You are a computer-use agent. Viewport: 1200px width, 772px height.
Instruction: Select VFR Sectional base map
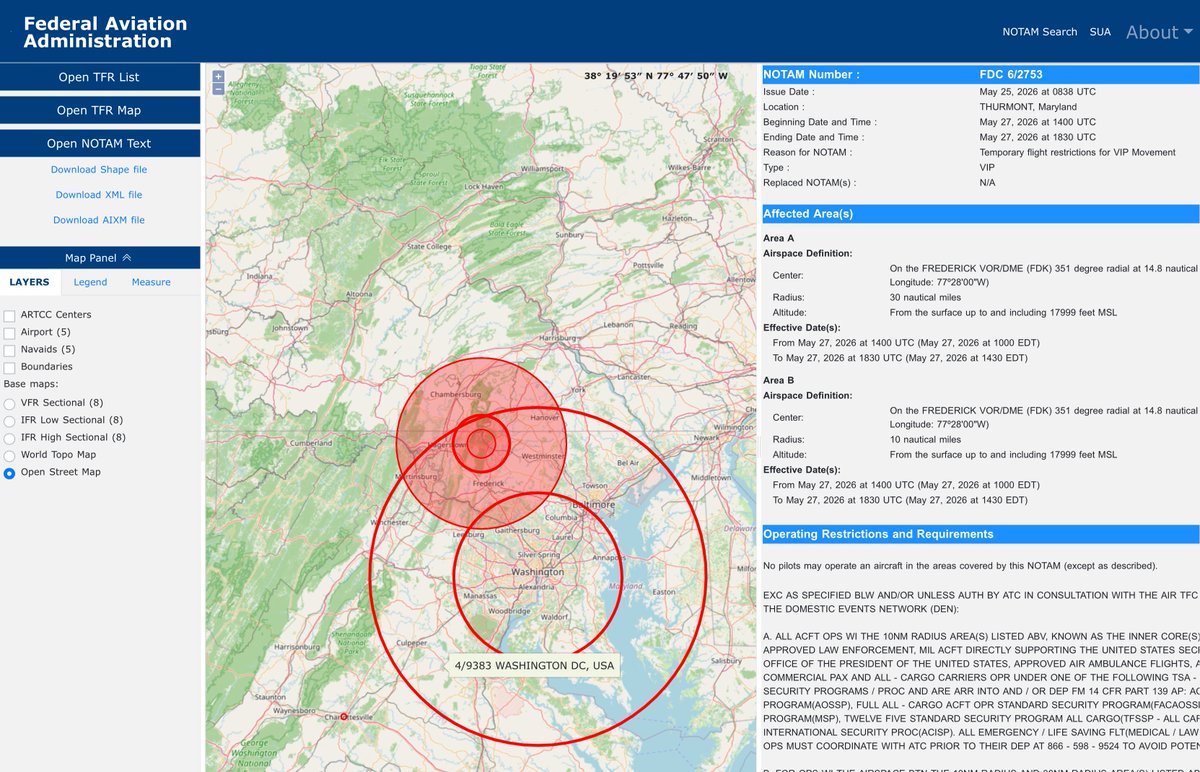coord(9,403)
